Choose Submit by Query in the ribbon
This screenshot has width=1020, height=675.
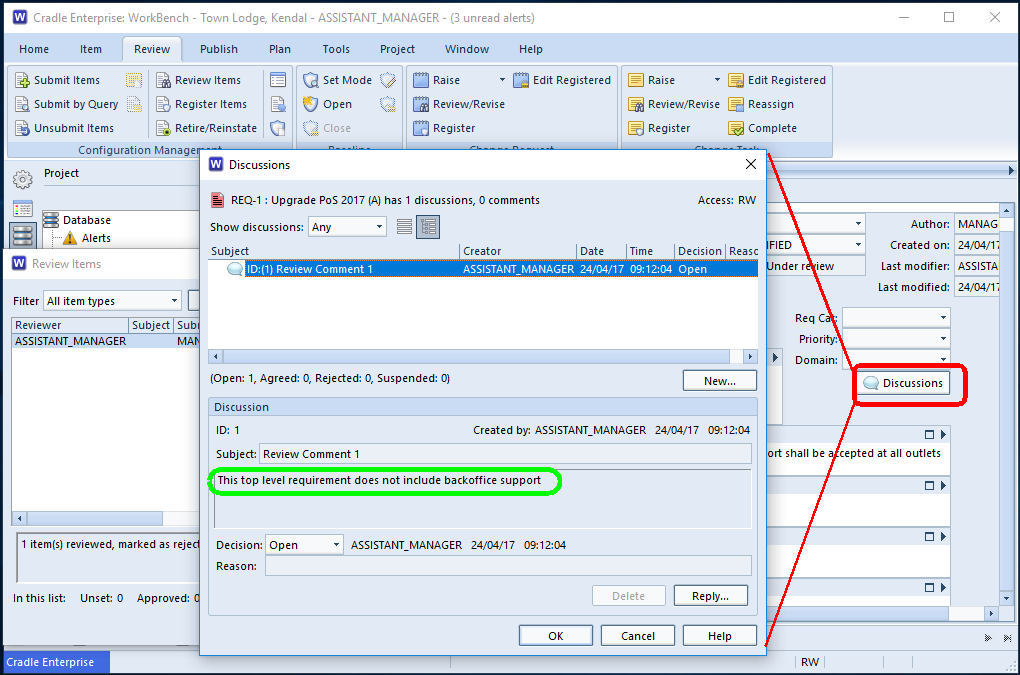pos(67,104)
